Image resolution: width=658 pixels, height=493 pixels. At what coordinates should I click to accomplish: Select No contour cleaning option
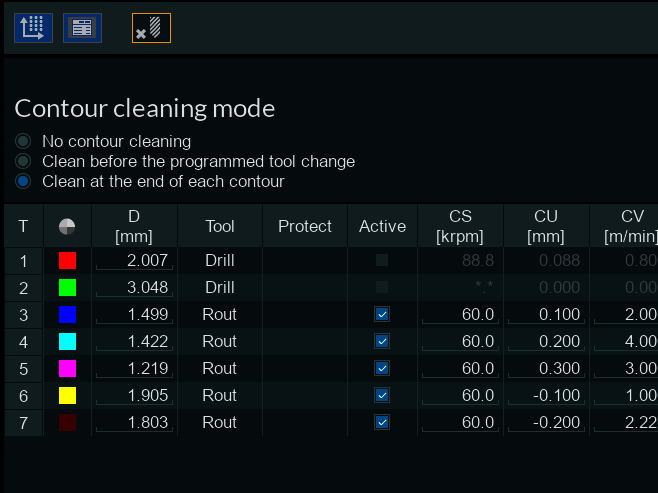click(24, 141)
